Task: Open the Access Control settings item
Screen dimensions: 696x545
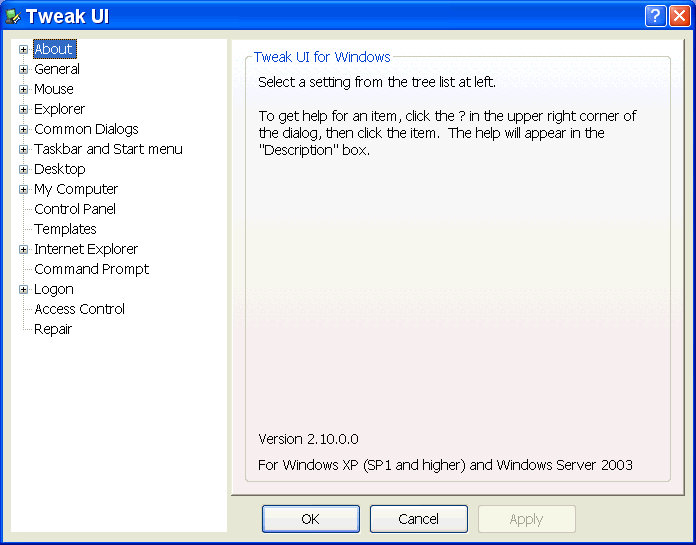Action: point(79,309)
